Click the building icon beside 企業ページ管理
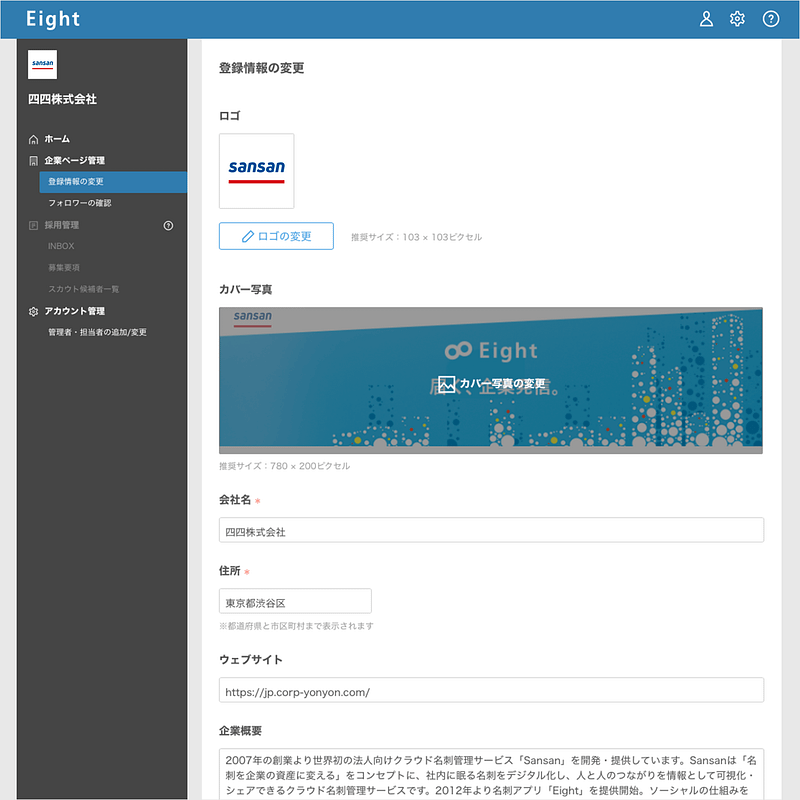Screen dimensions: 800x800 click(34, 161)
